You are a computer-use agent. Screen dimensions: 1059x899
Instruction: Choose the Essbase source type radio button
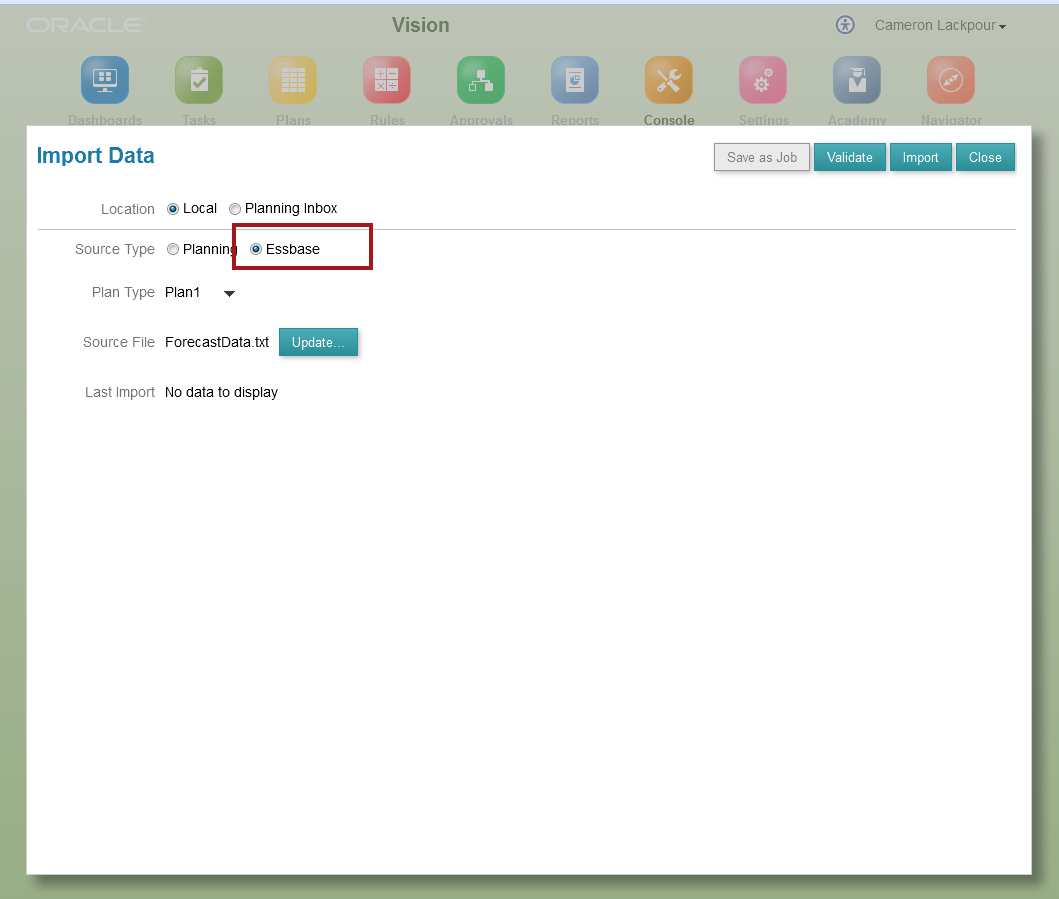click(256, 249)
